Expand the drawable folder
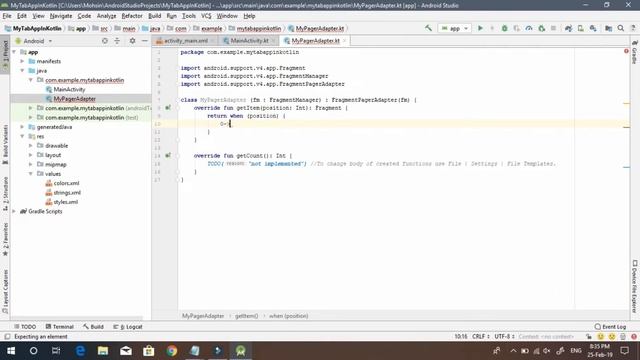The height and width of the screenshot is (360, 640). (31, 146)
